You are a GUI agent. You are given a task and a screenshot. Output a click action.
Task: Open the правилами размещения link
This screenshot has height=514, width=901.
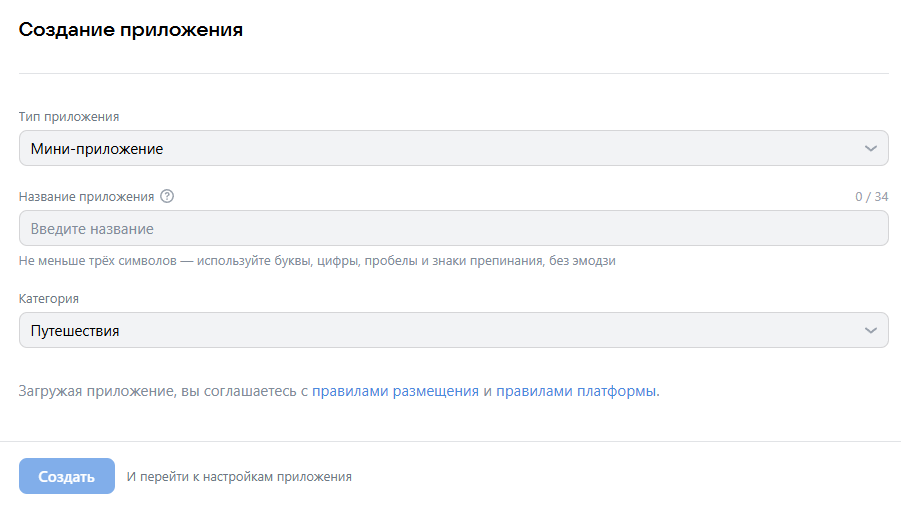tap(395, 391)
